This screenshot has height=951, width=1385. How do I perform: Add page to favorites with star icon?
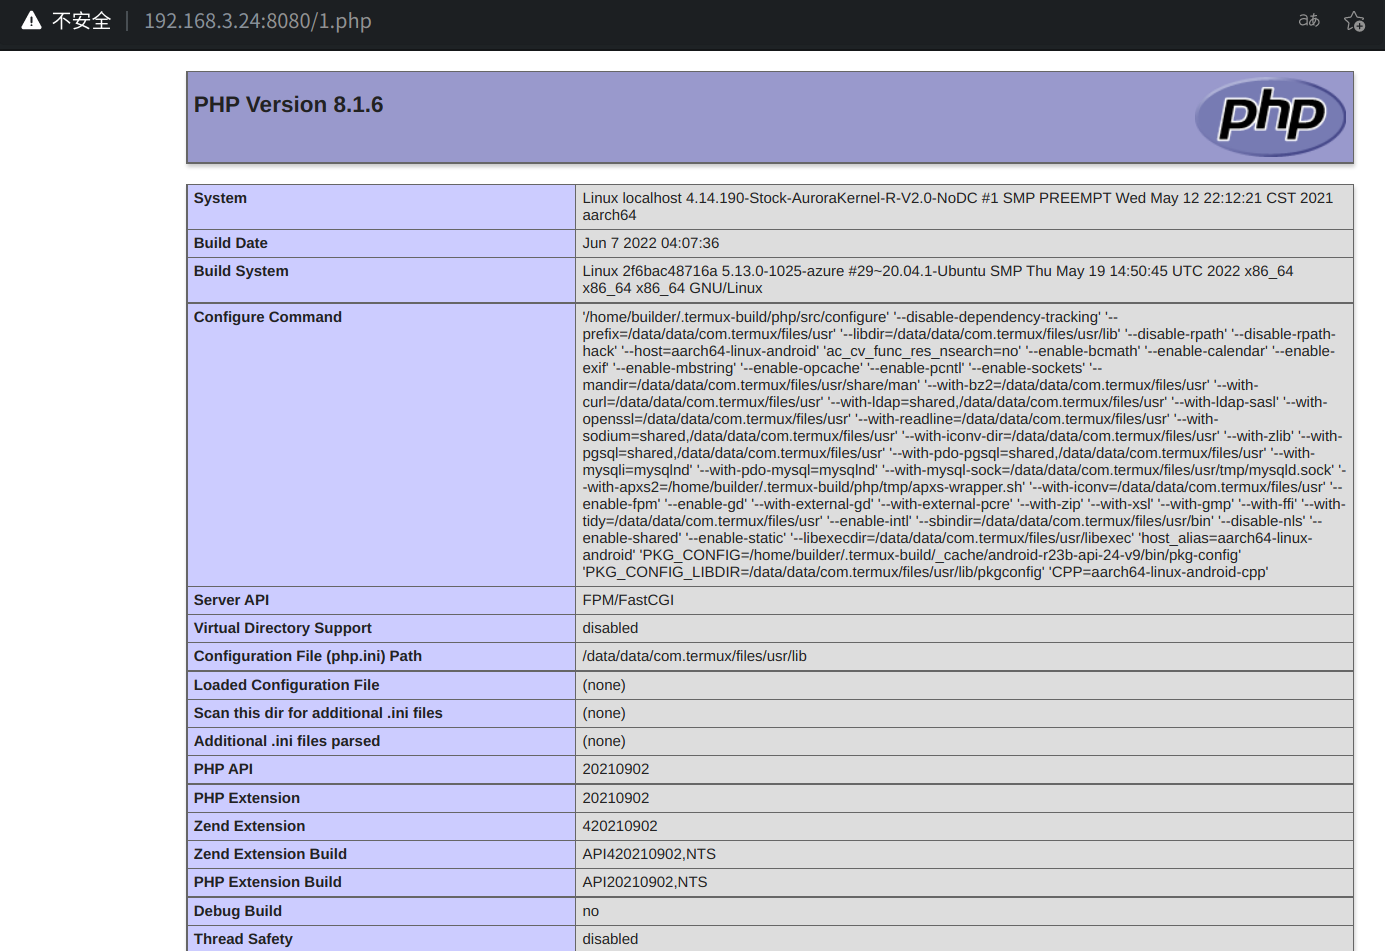coord(1354,21)
